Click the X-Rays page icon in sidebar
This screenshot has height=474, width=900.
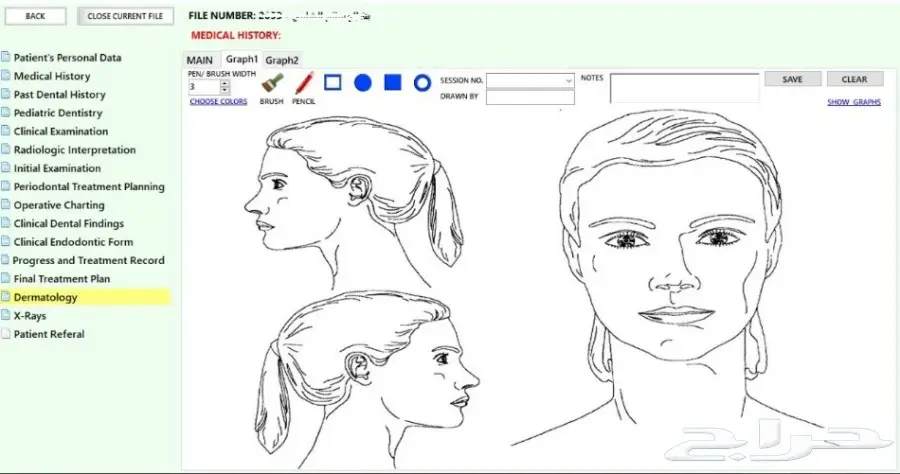[6, 316]
